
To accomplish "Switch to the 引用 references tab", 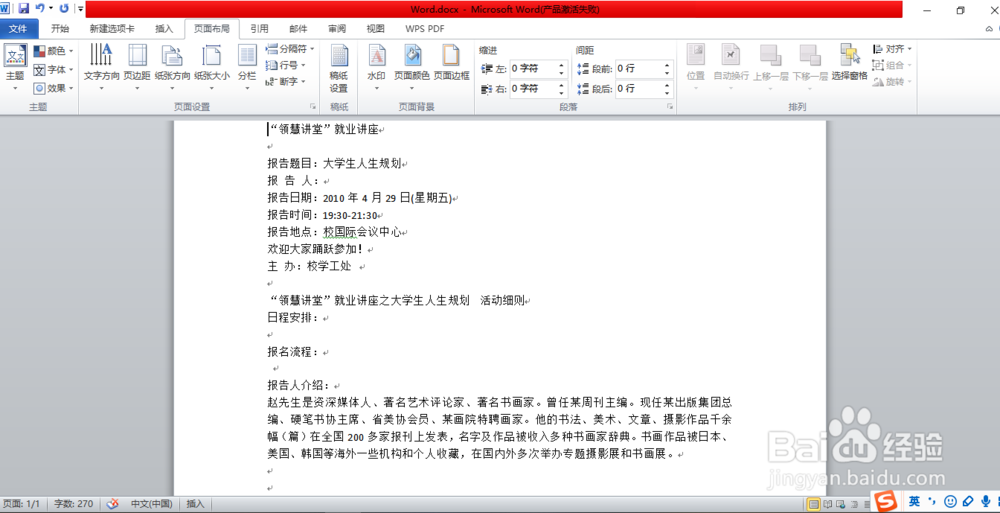I will click(x=259, y=29).
